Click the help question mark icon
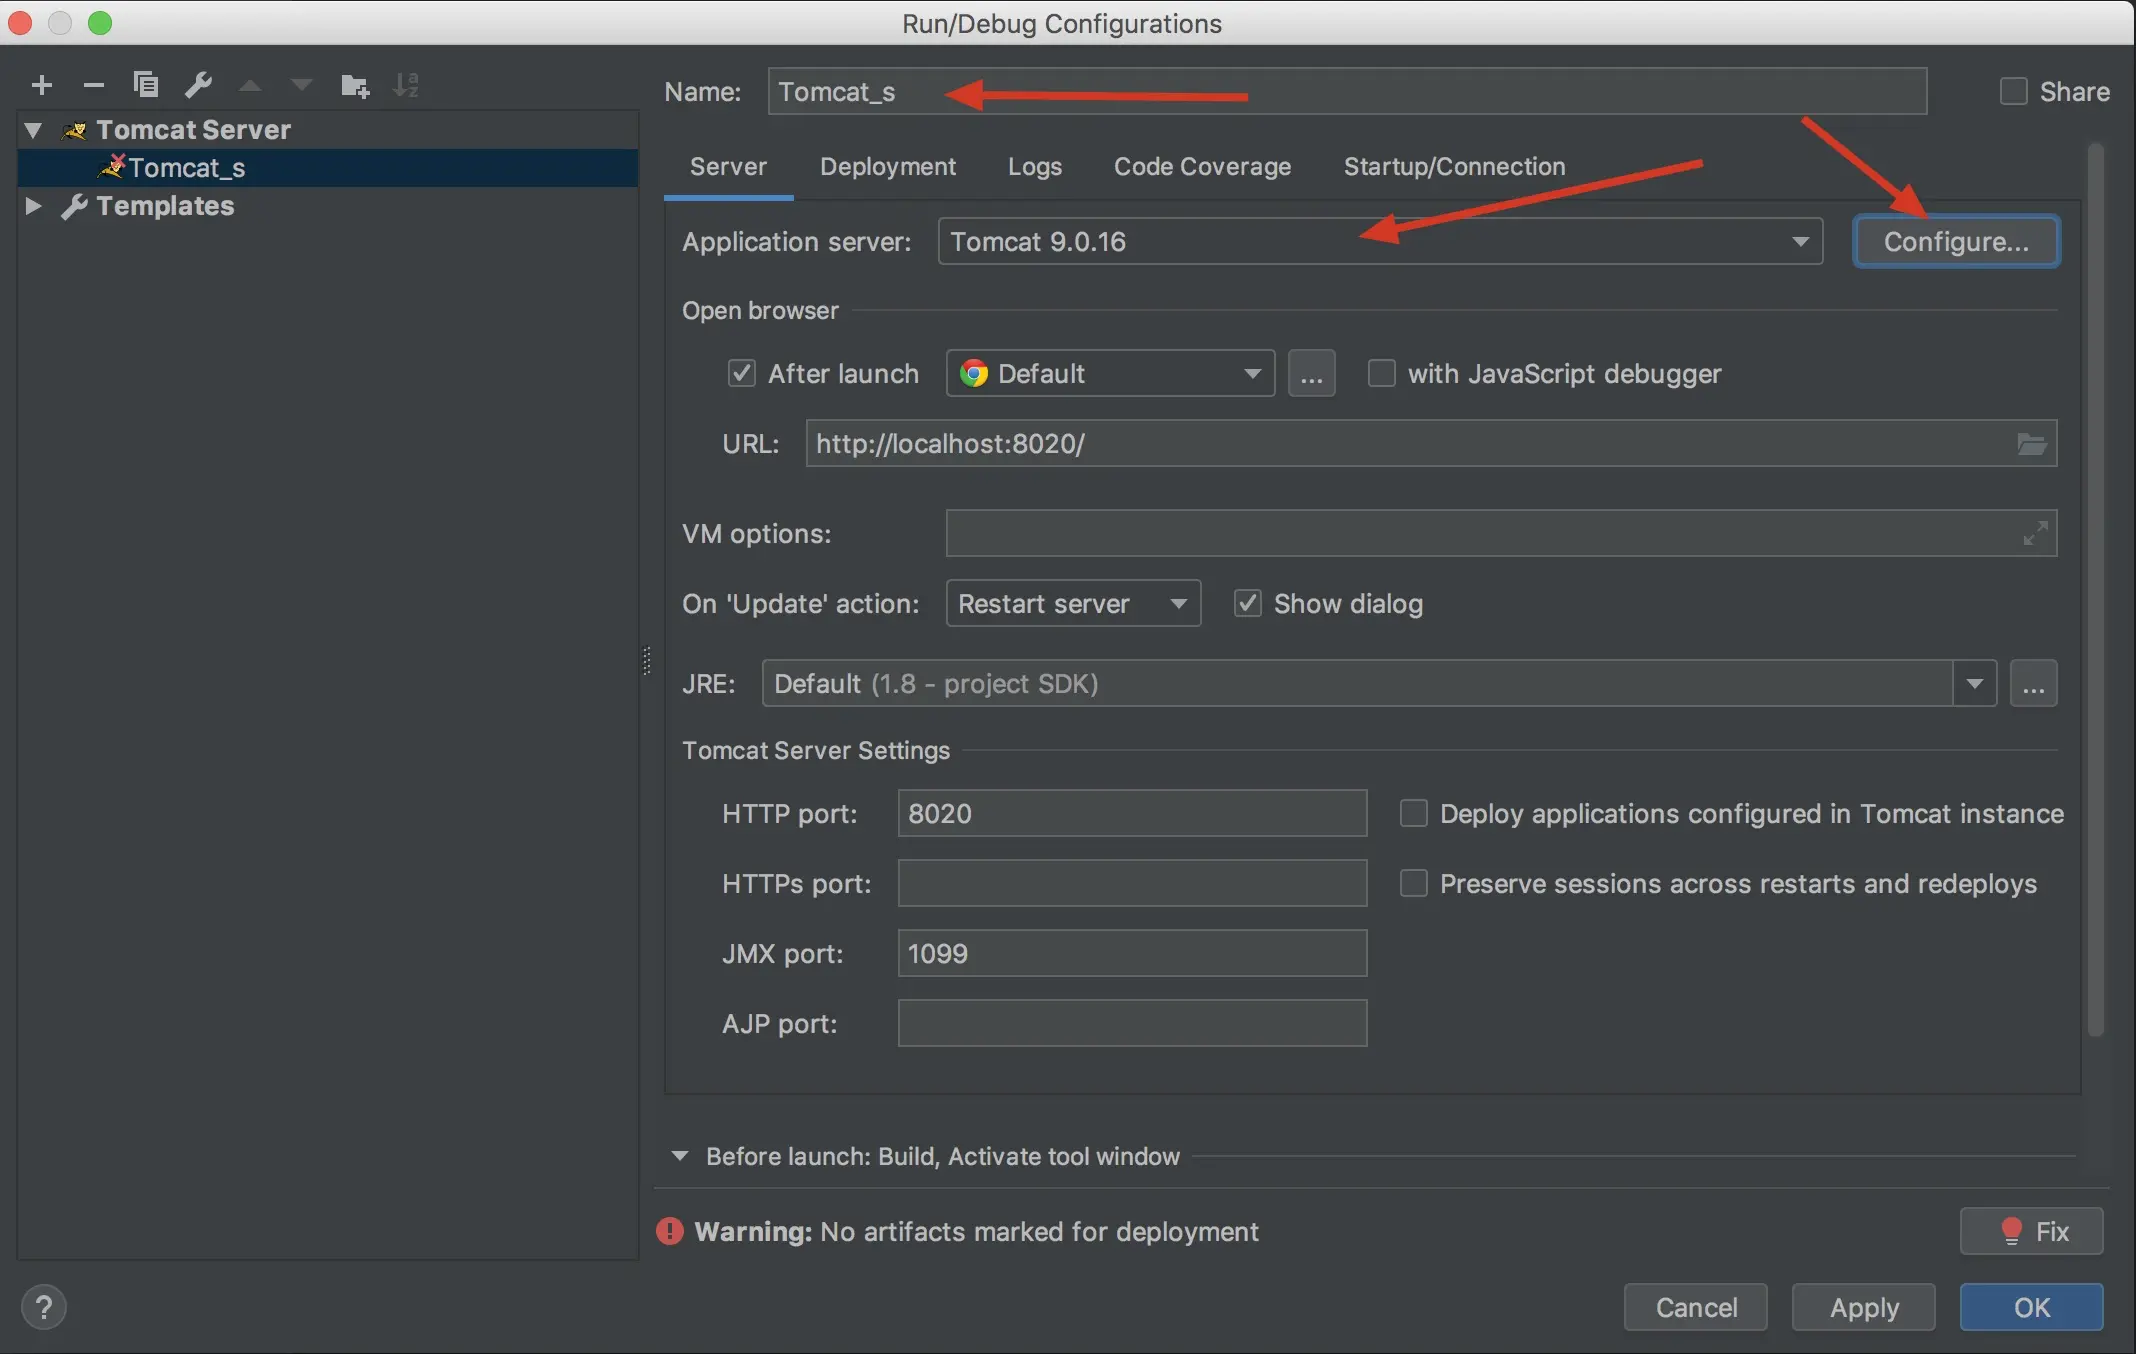 (x=44, y=1307)
